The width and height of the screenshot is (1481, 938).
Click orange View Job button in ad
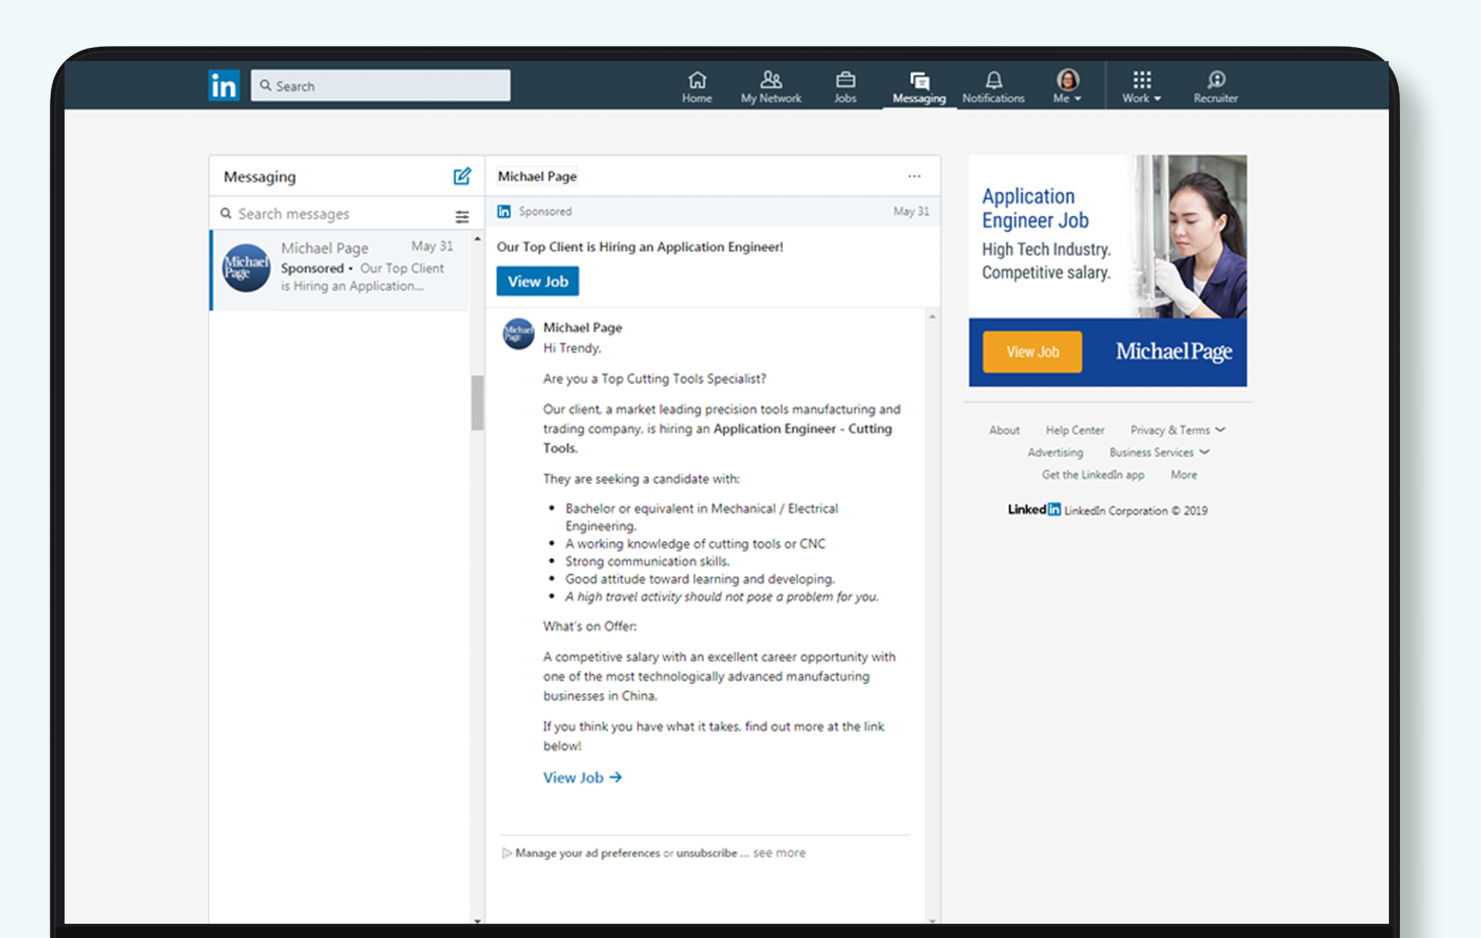1032,352
